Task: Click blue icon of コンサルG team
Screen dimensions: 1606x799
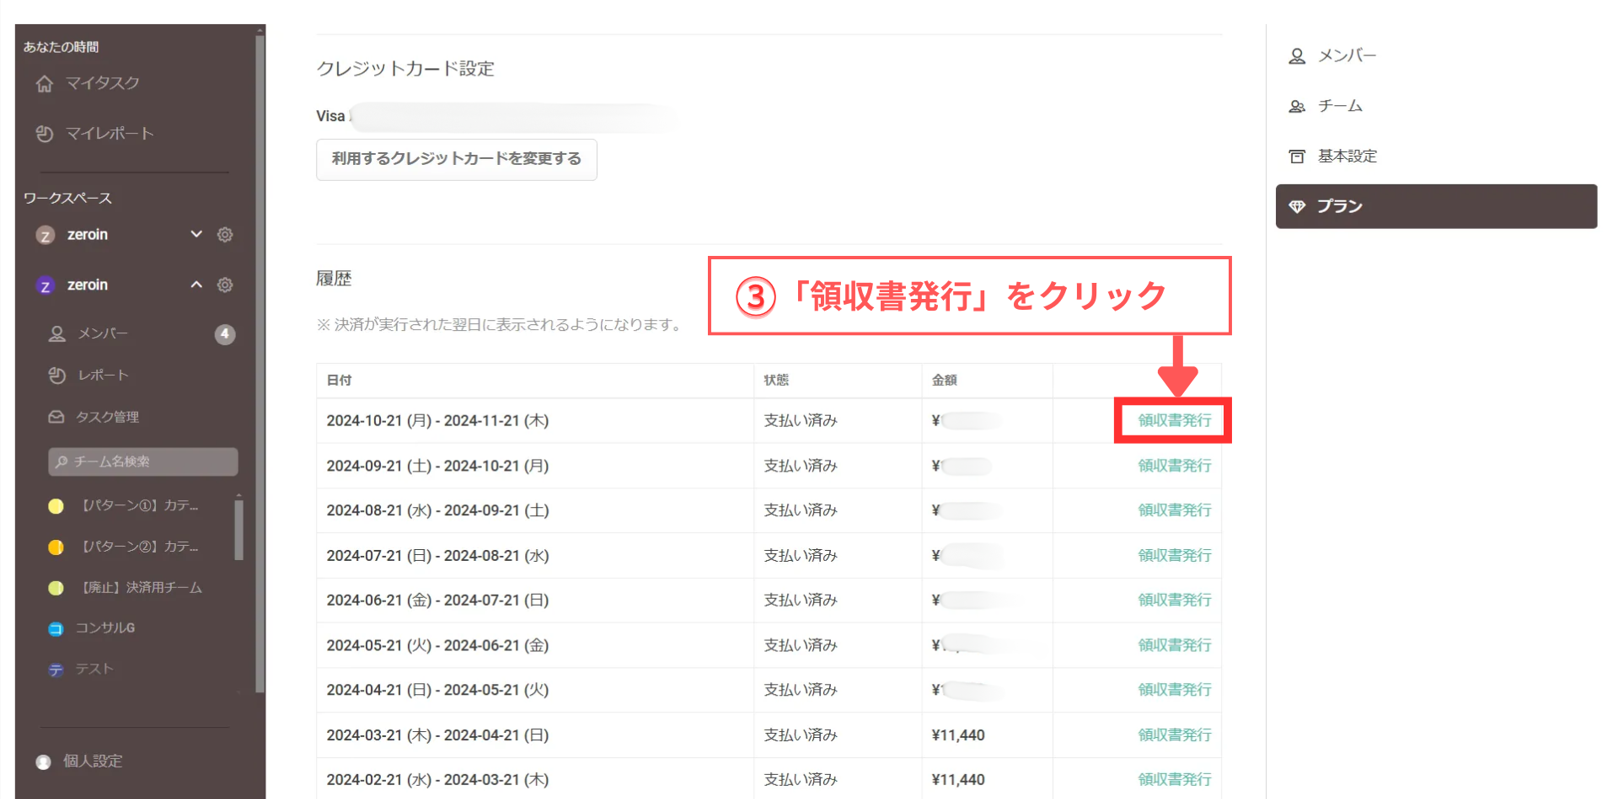Action: 56,629
